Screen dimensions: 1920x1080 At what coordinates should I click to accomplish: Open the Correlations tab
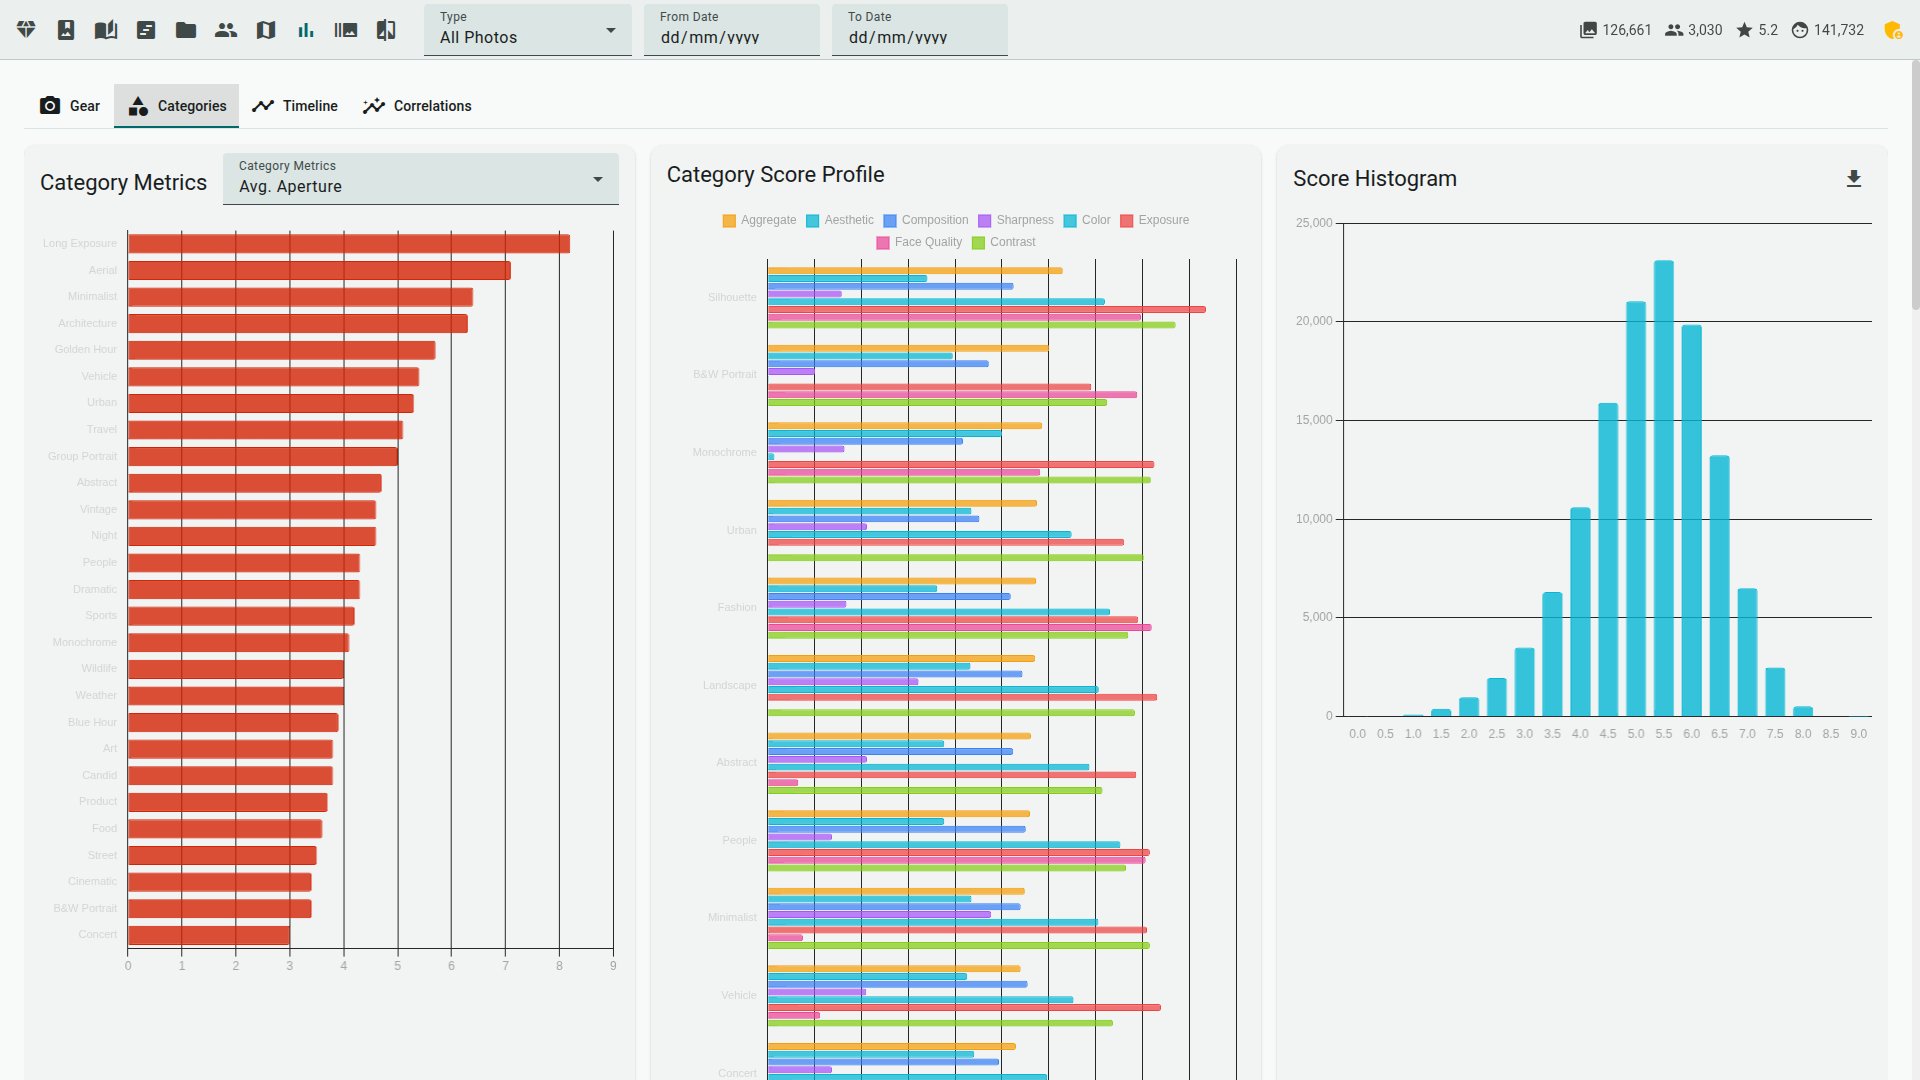point(417,106)
